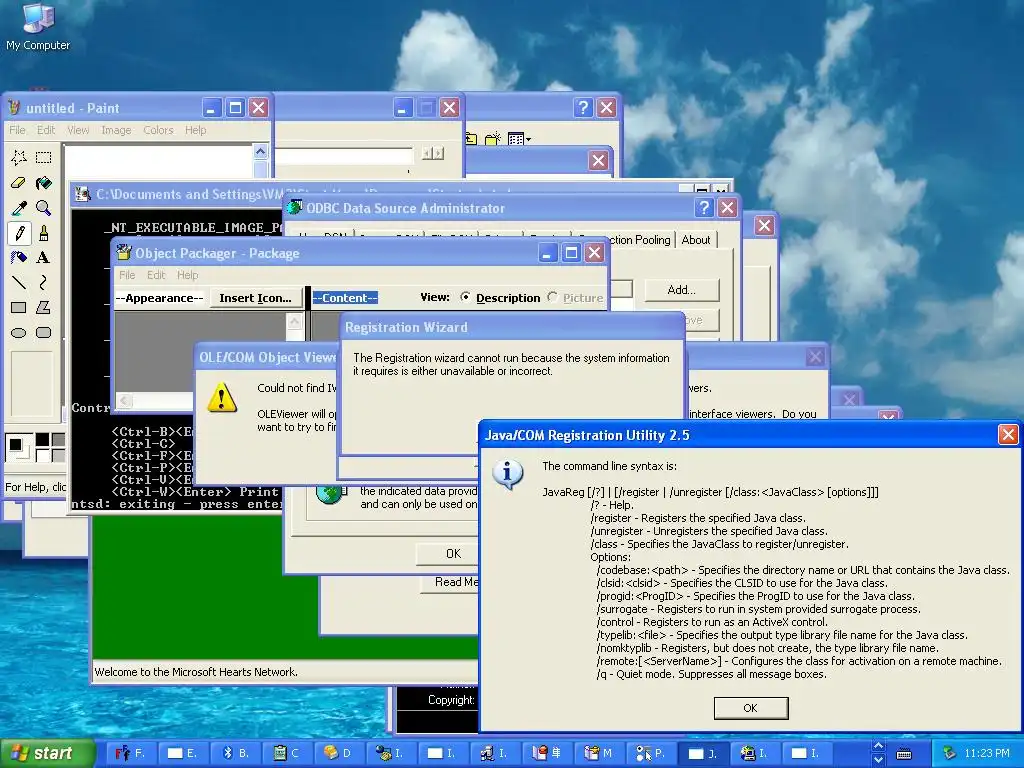Open the keyboard icon in the system tray
Image resolution: width=1024 pixels, height=768 pixels.
pyautogui.click(x=904, y=754)
